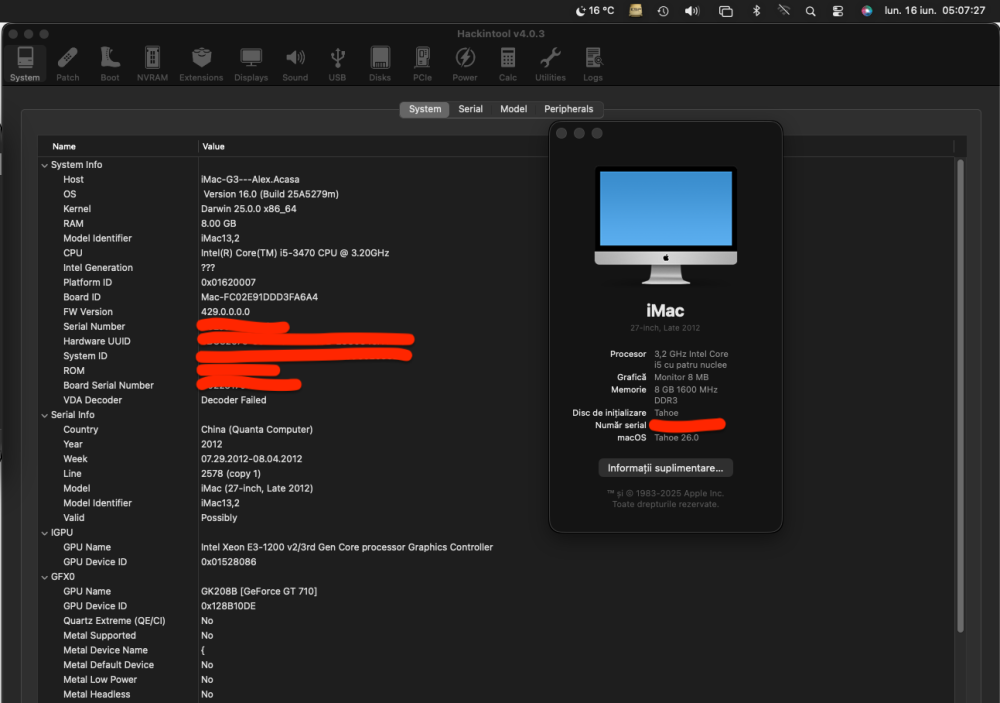Open the Calc tool

click(x=508, y=64)
